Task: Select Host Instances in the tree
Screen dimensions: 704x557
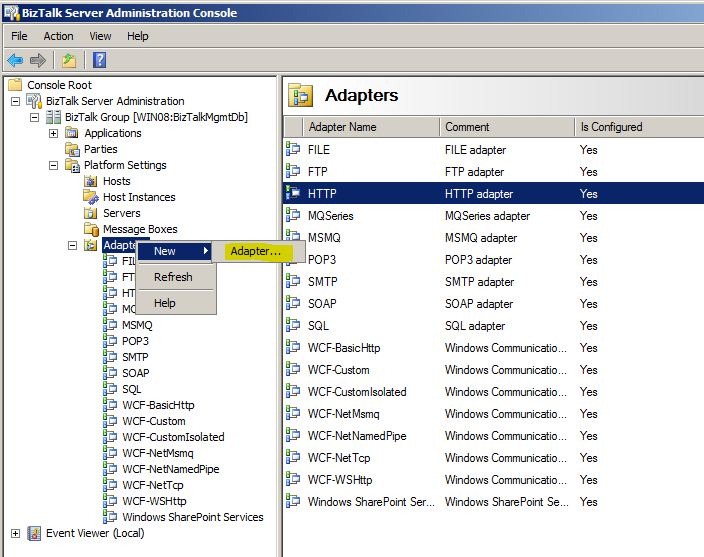Action: (139, 197)
